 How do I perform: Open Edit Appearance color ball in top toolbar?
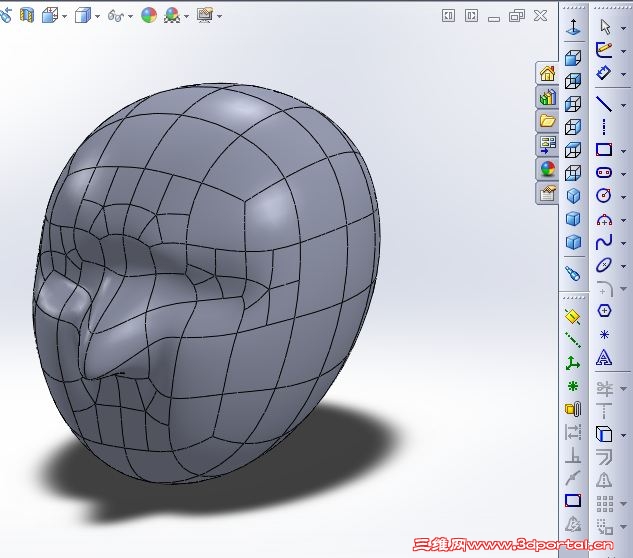[x=149, y=16]
